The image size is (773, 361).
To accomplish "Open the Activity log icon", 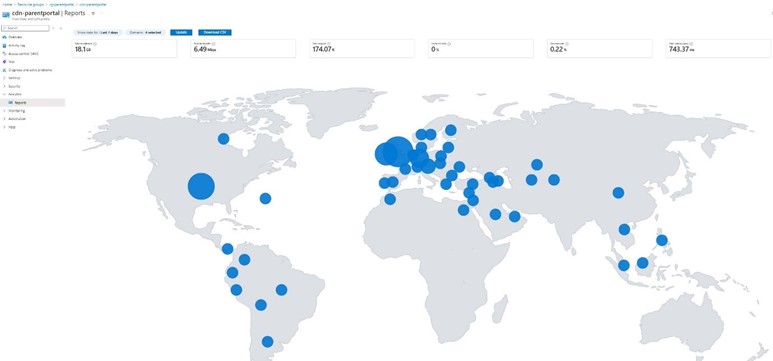I will pos(4,45).
